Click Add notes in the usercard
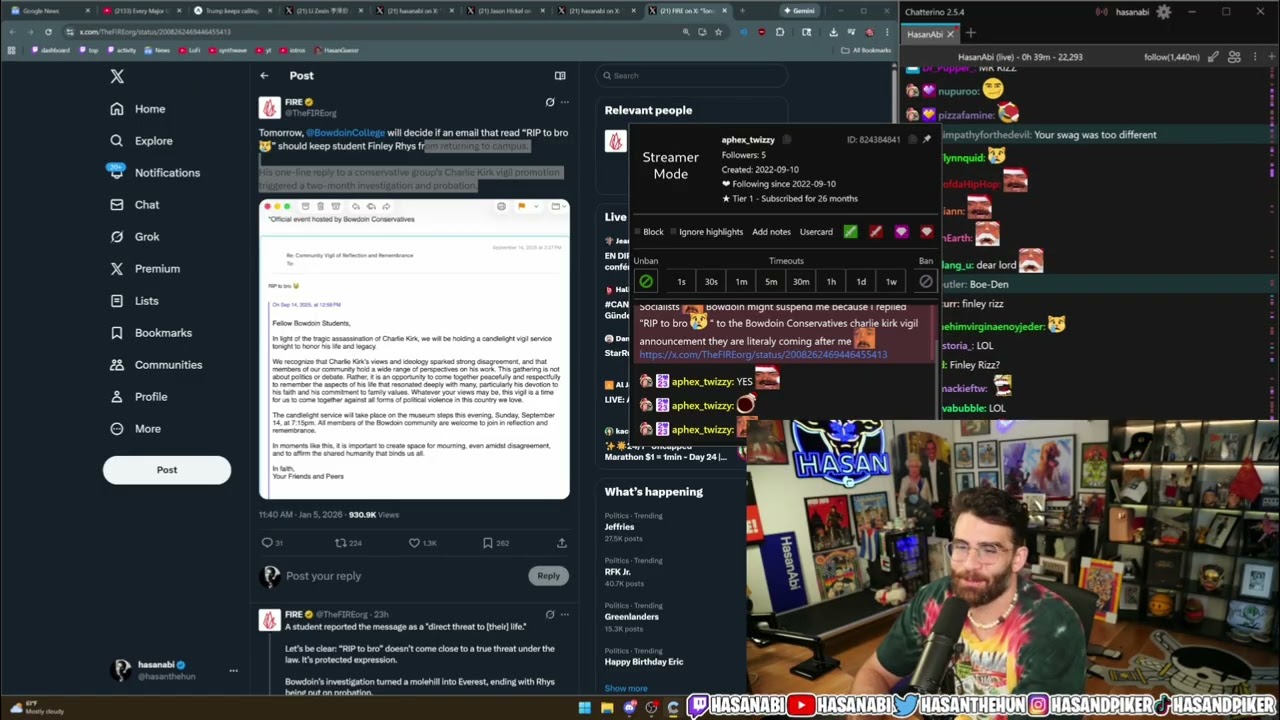Screen dimensions: 1280x720 pos(771,232)
